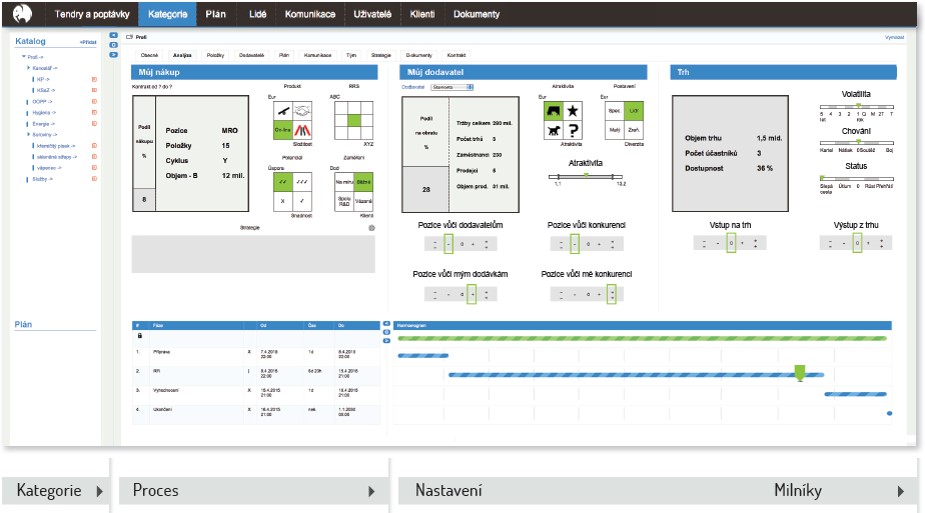The height and width of the screenshot is (513, 925).
Task: Select the Lídr cell in Postavení matrix
Action: tap(634, 111)
